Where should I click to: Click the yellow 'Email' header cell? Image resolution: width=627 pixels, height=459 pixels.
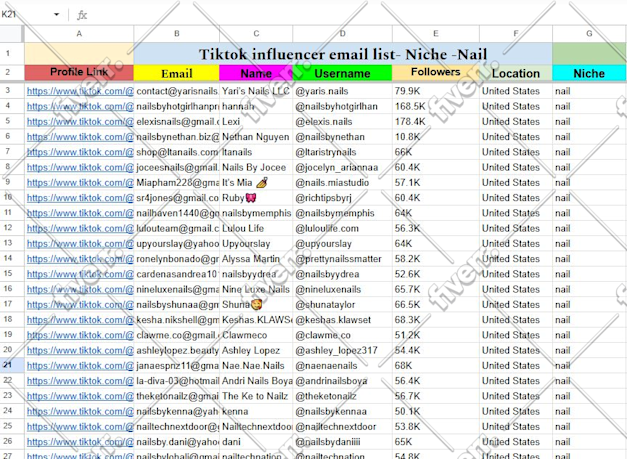pyautogui.click(x=176, y=73)
